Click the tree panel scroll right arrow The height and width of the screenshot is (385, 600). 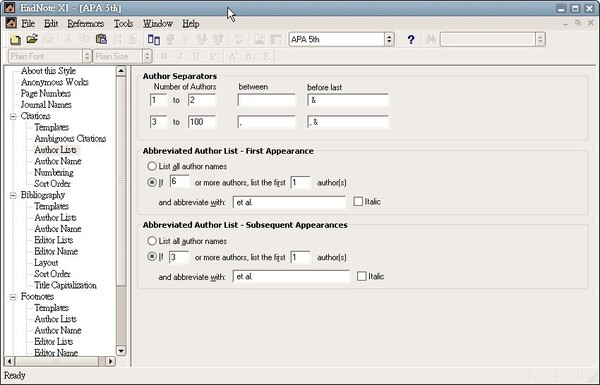(x=110, y=361)
